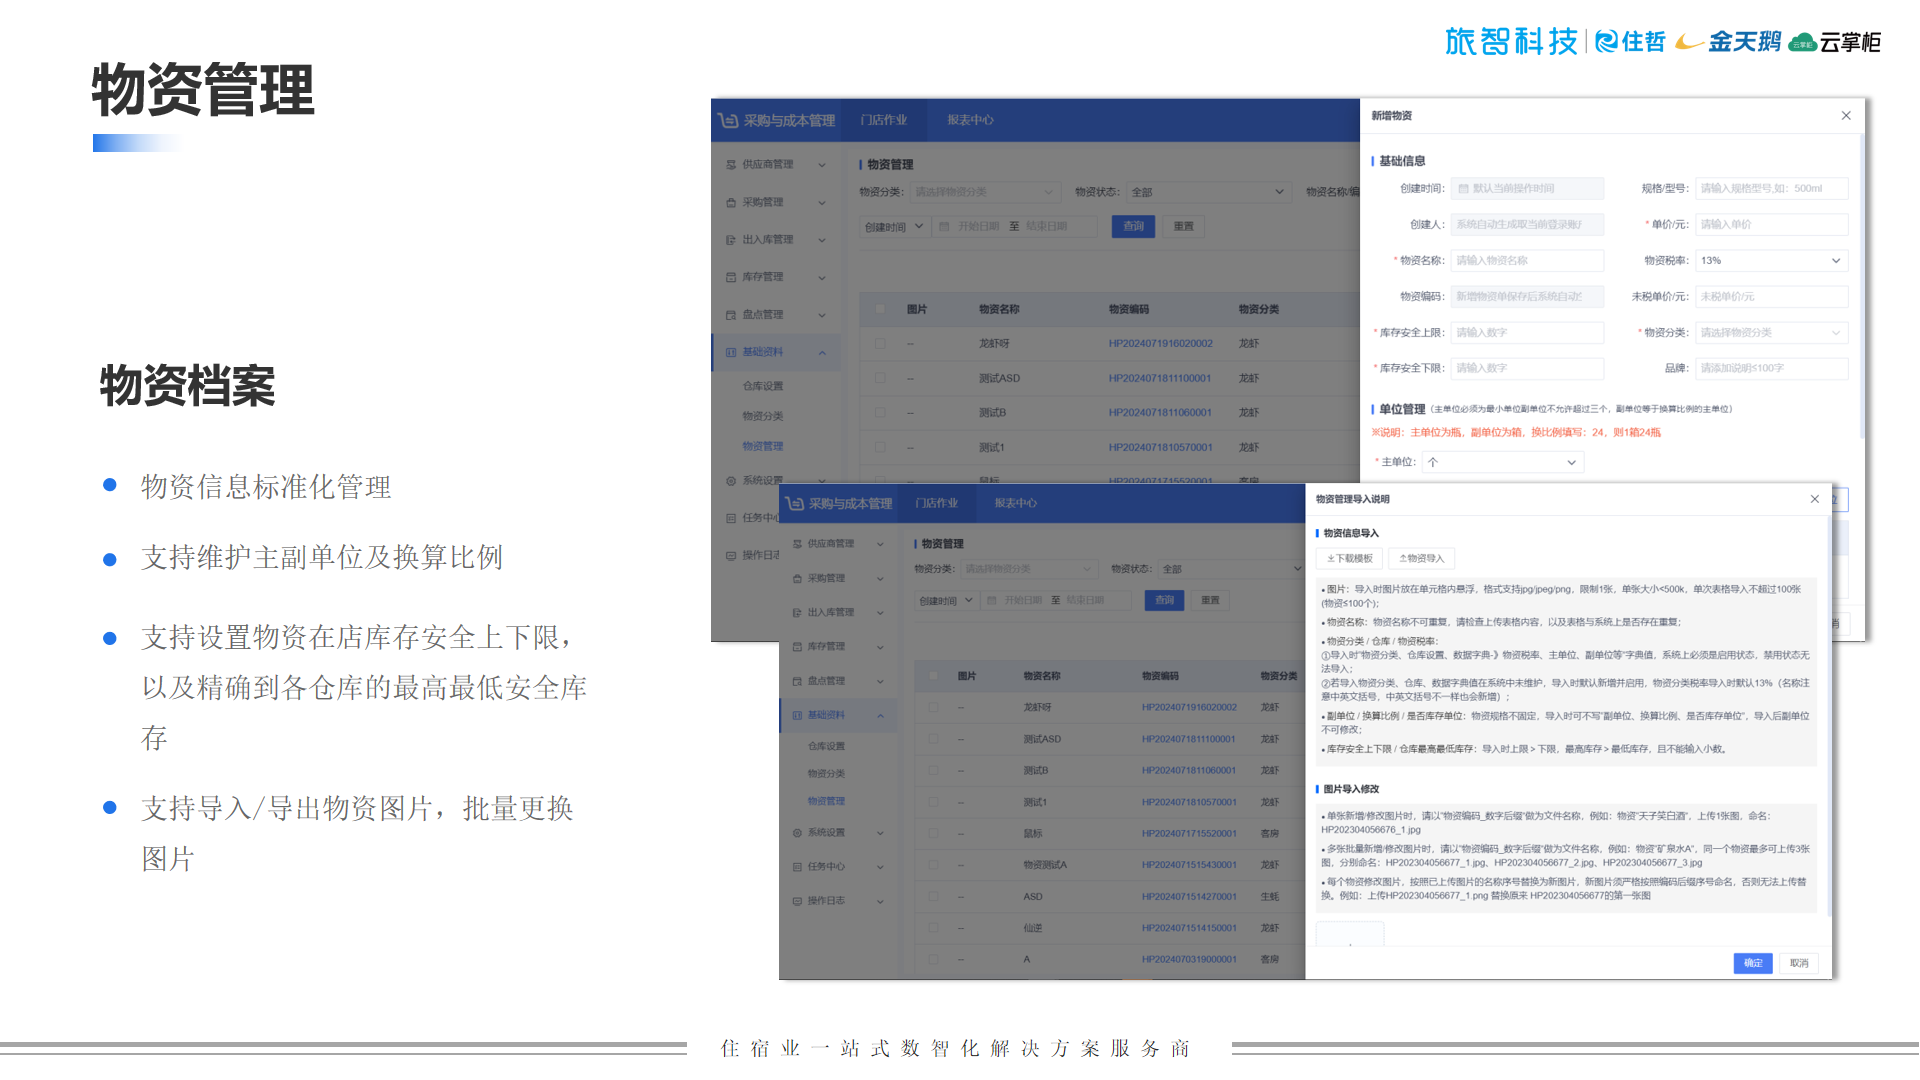
Task: Tick the checkbox for the ASD 生耗 row
Action: (x=933, y=896)
